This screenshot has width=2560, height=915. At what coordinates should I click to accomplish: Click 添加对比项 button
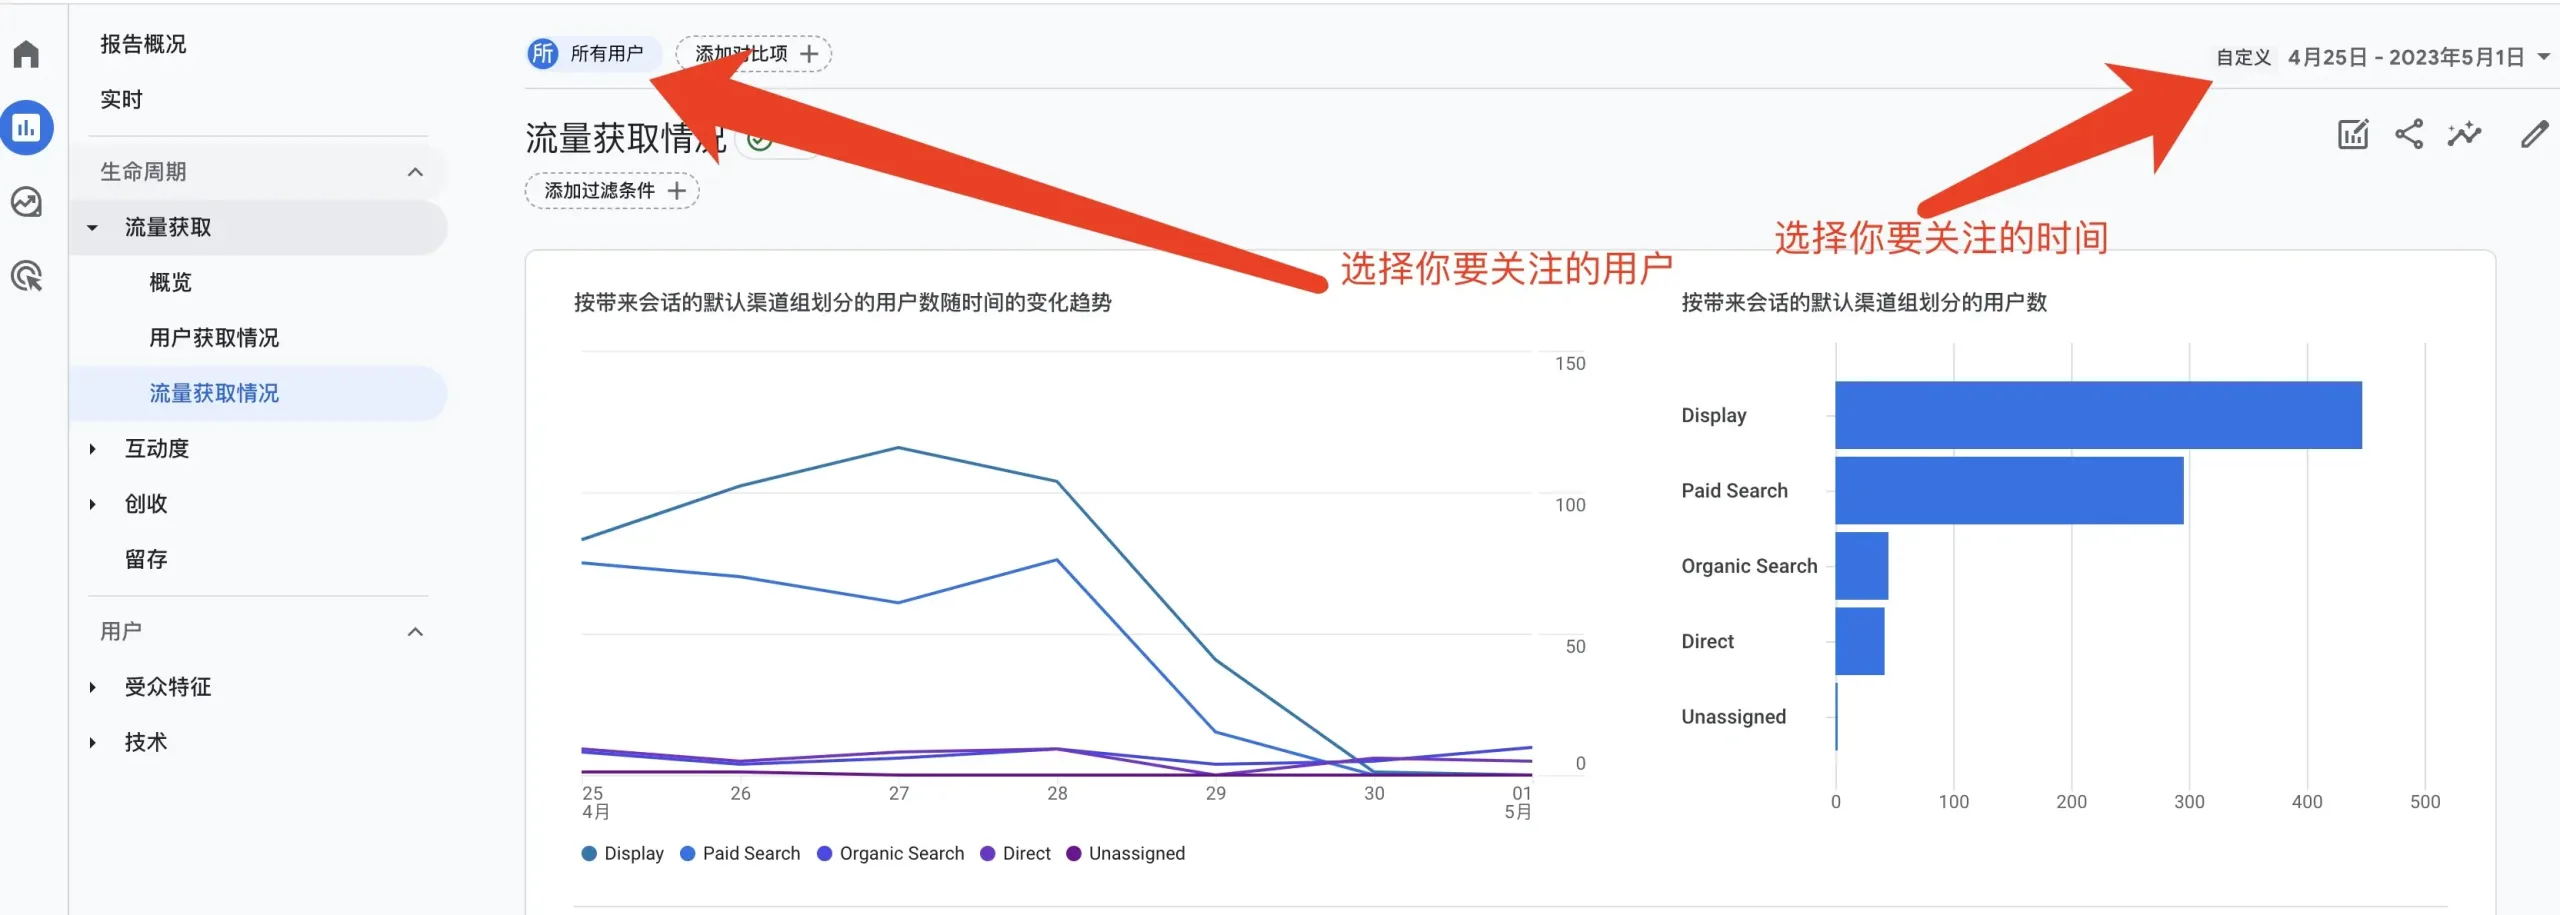tap(753, 53)
